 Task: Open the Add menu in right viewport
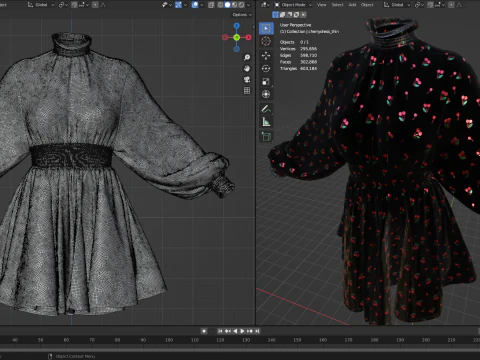[x=352, y=5]
